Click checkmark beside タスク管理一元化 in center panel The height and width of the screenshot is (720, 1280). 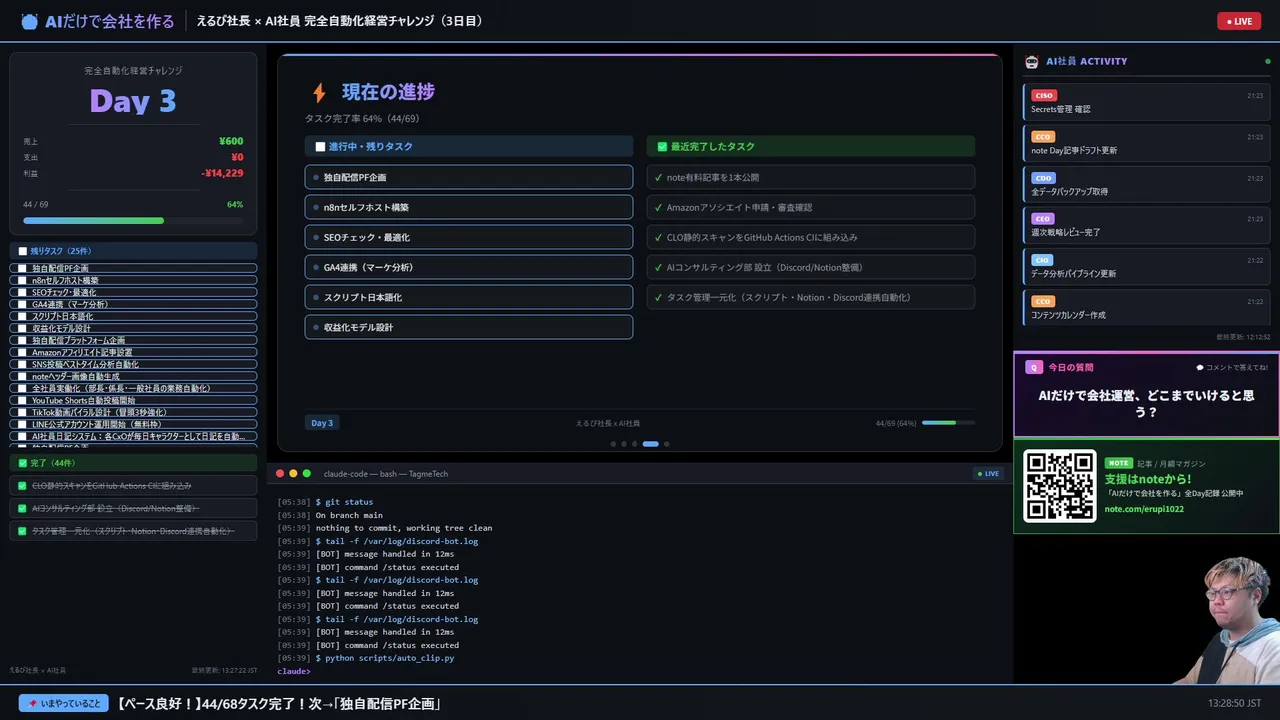tap(657, 297)
